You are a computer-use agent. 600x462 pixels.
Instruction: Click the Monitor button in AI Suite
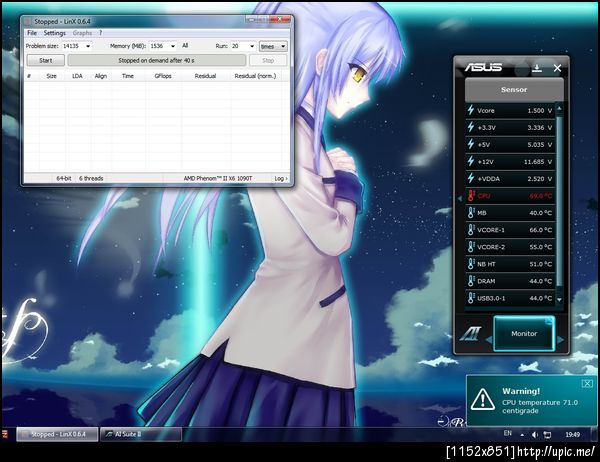click(x=524, y=333)
